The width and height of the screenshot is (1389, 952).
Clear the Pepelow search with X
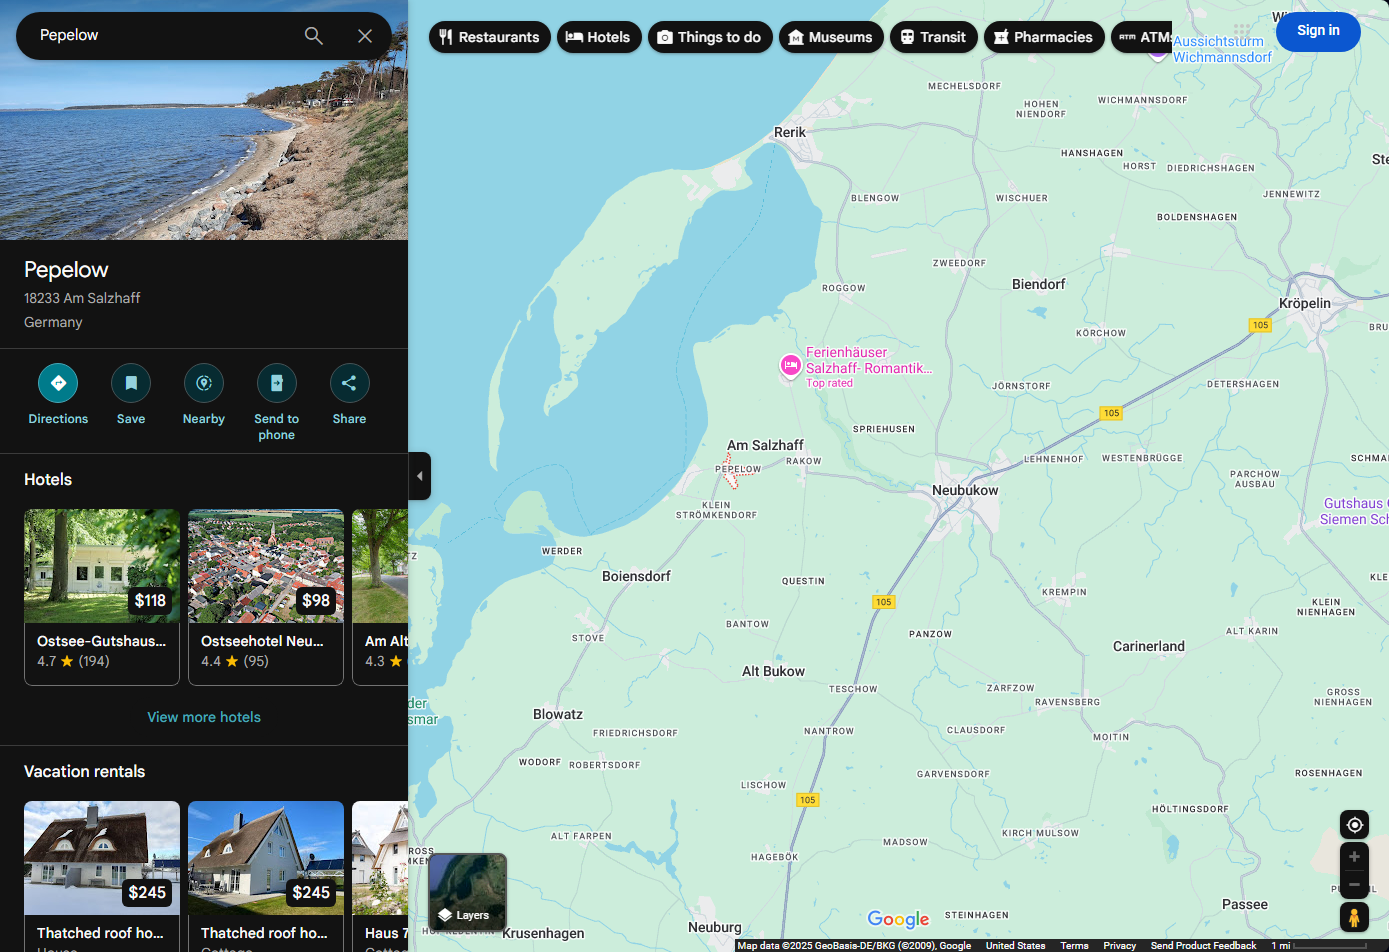coord(365,36)
